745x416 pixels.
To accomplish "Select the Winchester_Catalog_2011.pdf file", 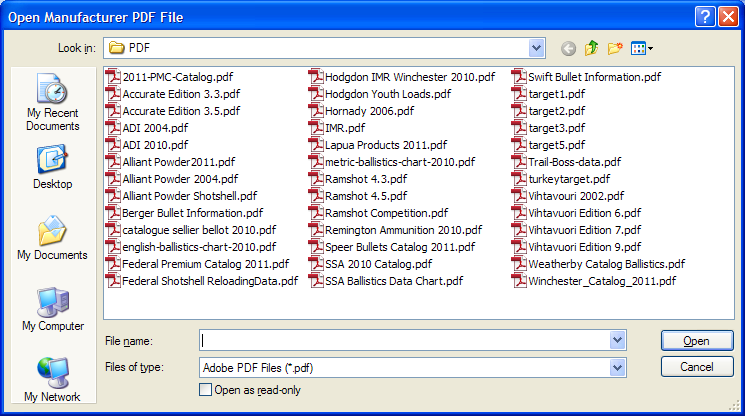I will coord(601,281).
